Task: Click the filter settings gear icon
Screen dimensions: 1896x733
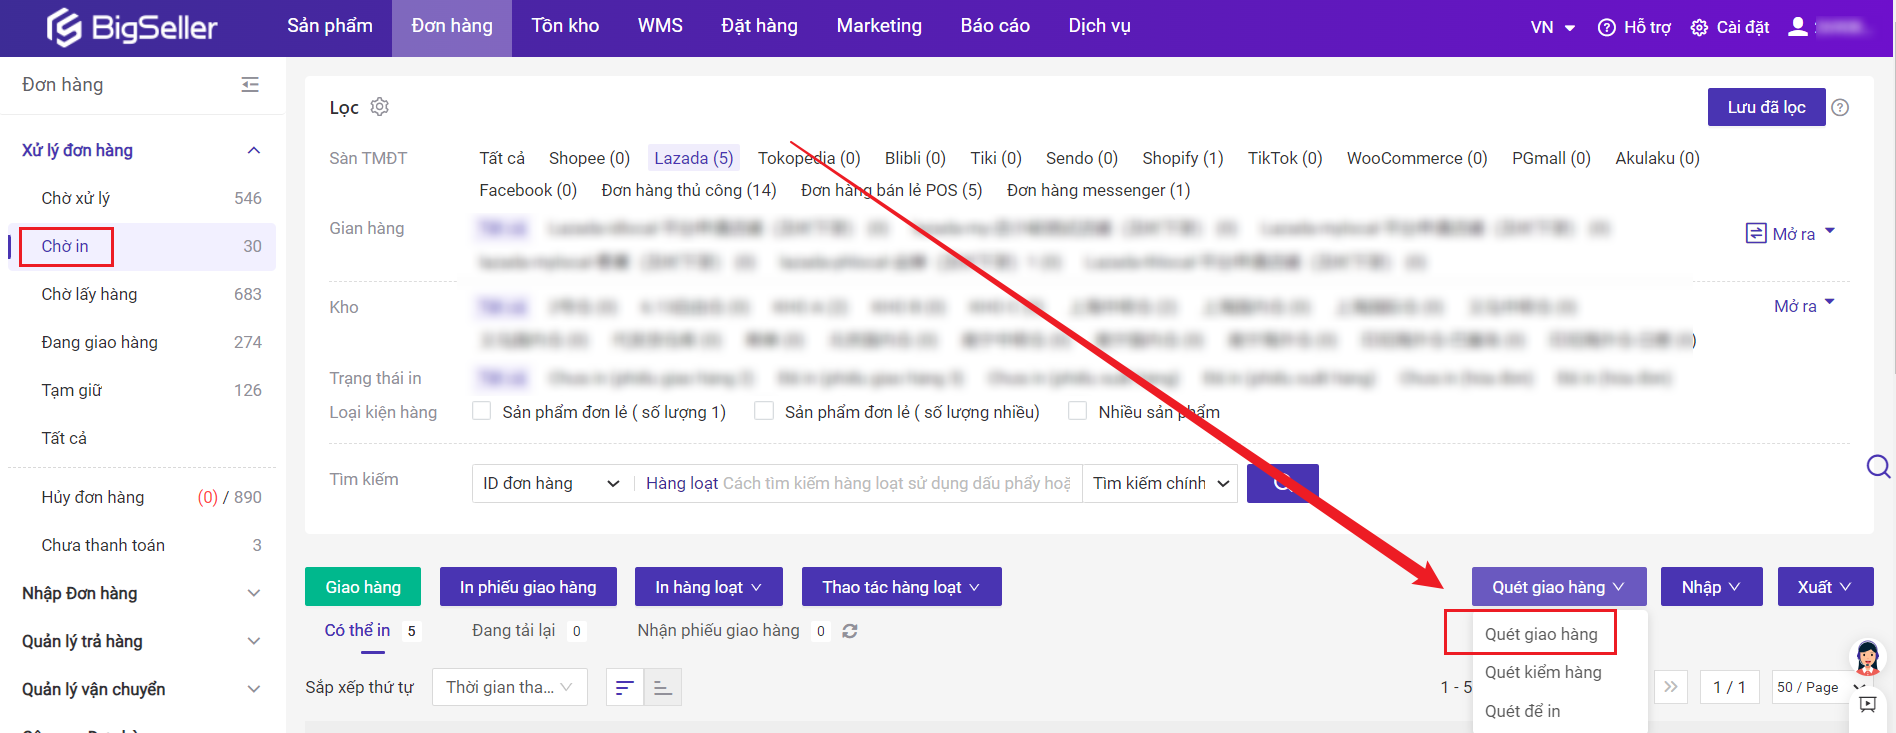Action: [x=379, y=107]
